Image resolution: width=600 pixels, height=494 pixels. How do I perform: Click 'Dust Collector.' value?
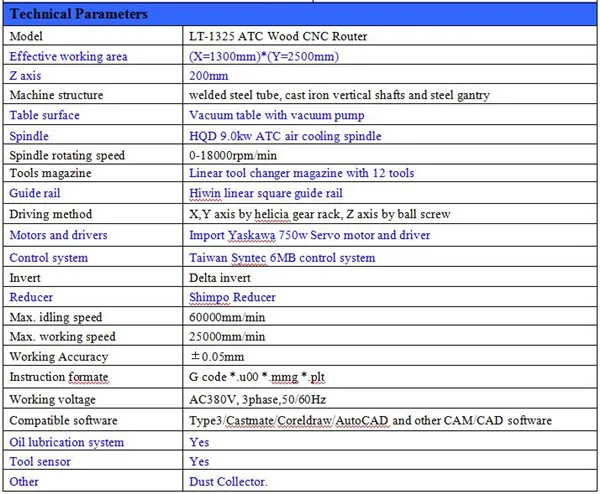click(228, 482)
